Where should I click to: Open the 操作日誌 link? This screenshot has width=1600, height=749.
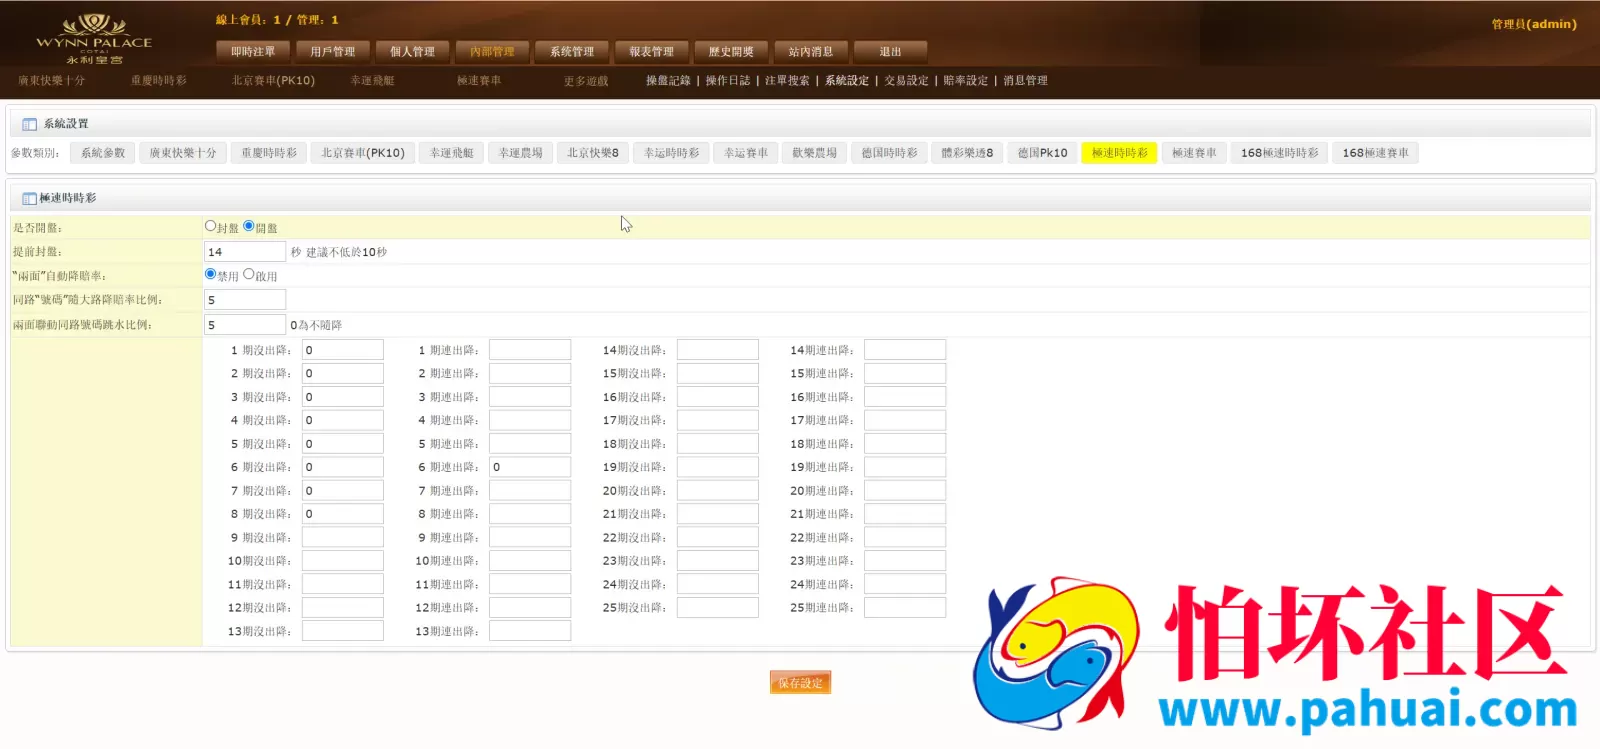coord(728,81)
